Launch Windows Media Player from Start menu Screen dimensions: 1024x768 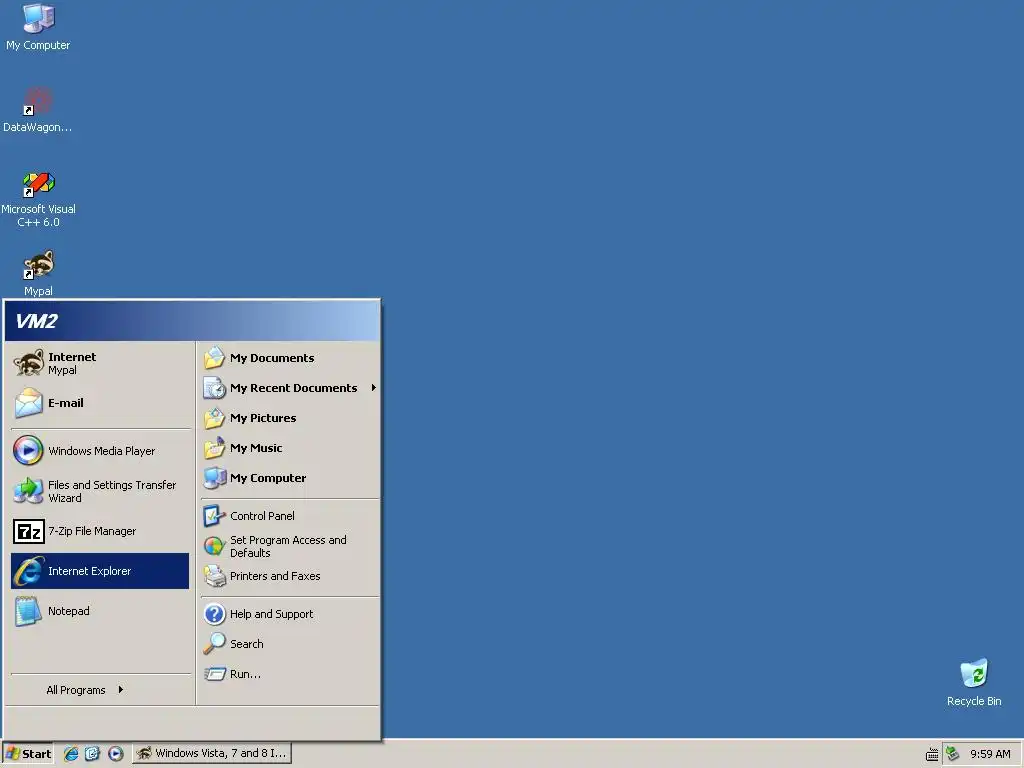(x=100, y=451)
